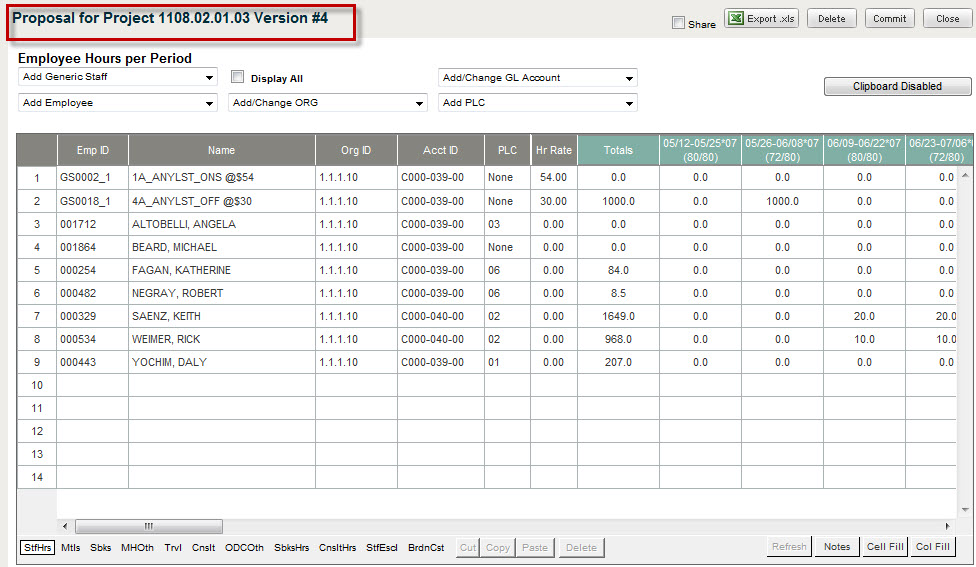Image resolution: width=976 pixels, height=567 pixels.
Task: Click the Cell Fill button
Action: pos(885,547)
